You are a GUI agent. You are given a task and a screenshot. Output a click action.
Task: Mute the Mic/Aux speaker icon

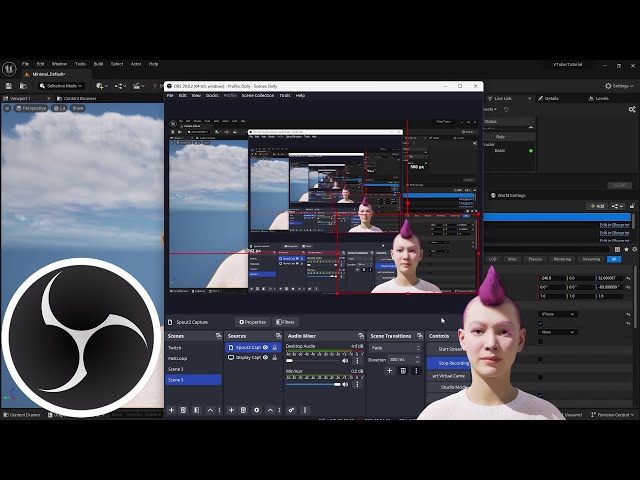pyautogui.click(x=345, y=384)
